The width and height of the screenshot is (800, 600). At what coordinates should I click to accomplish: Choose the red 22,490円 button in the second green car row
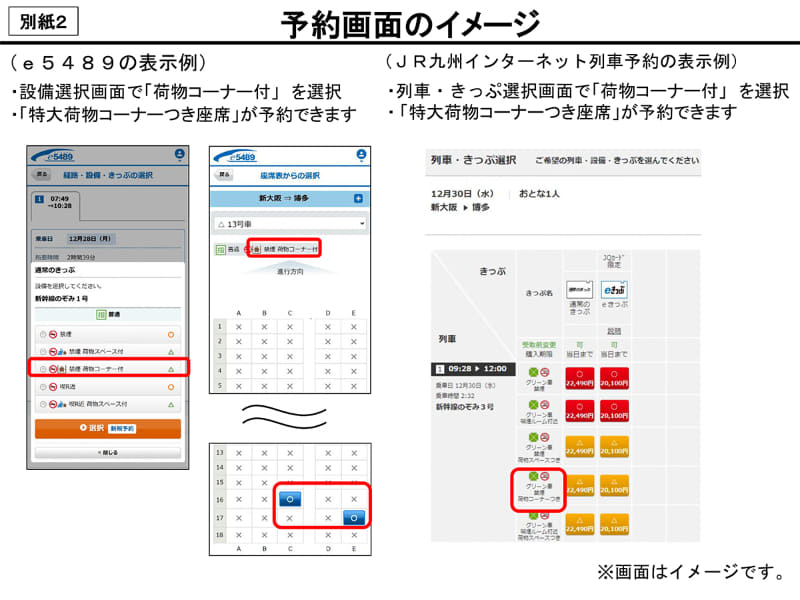580,411
